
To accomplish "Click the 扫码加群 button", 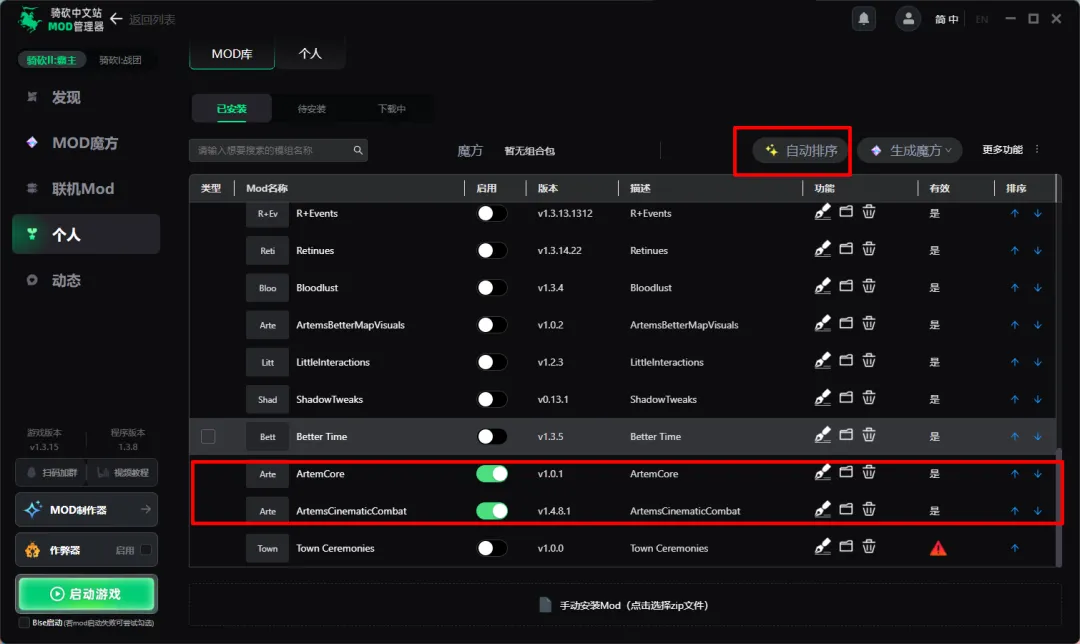I will (52, 472).
